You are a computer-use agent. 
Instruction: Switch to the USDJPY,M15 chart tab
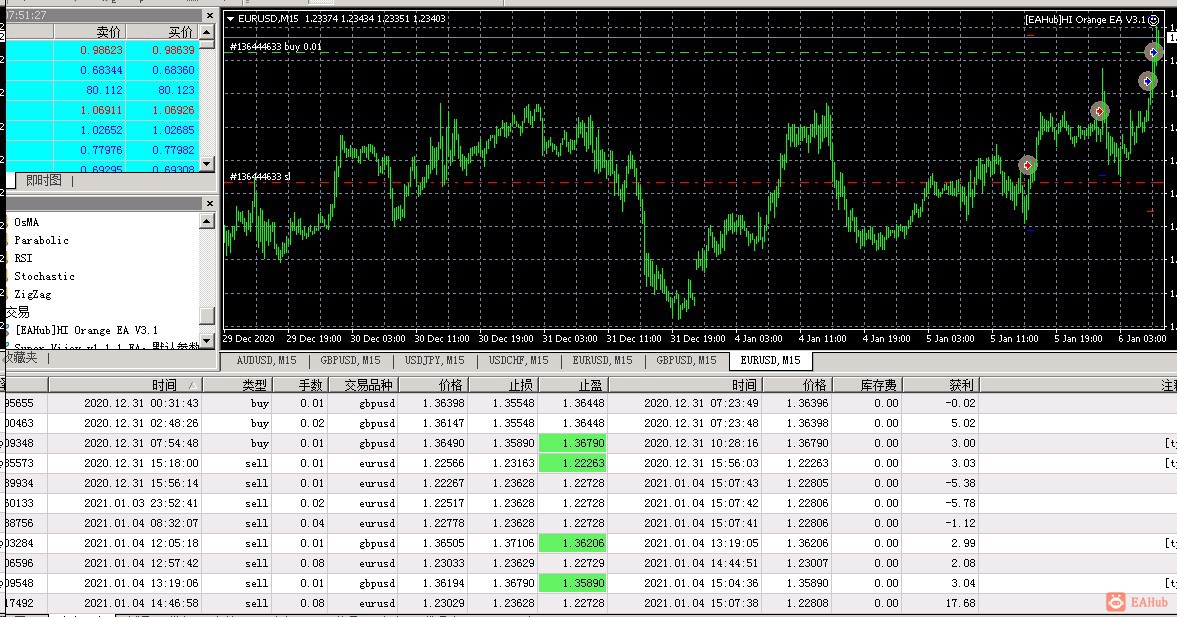[434, 360]
